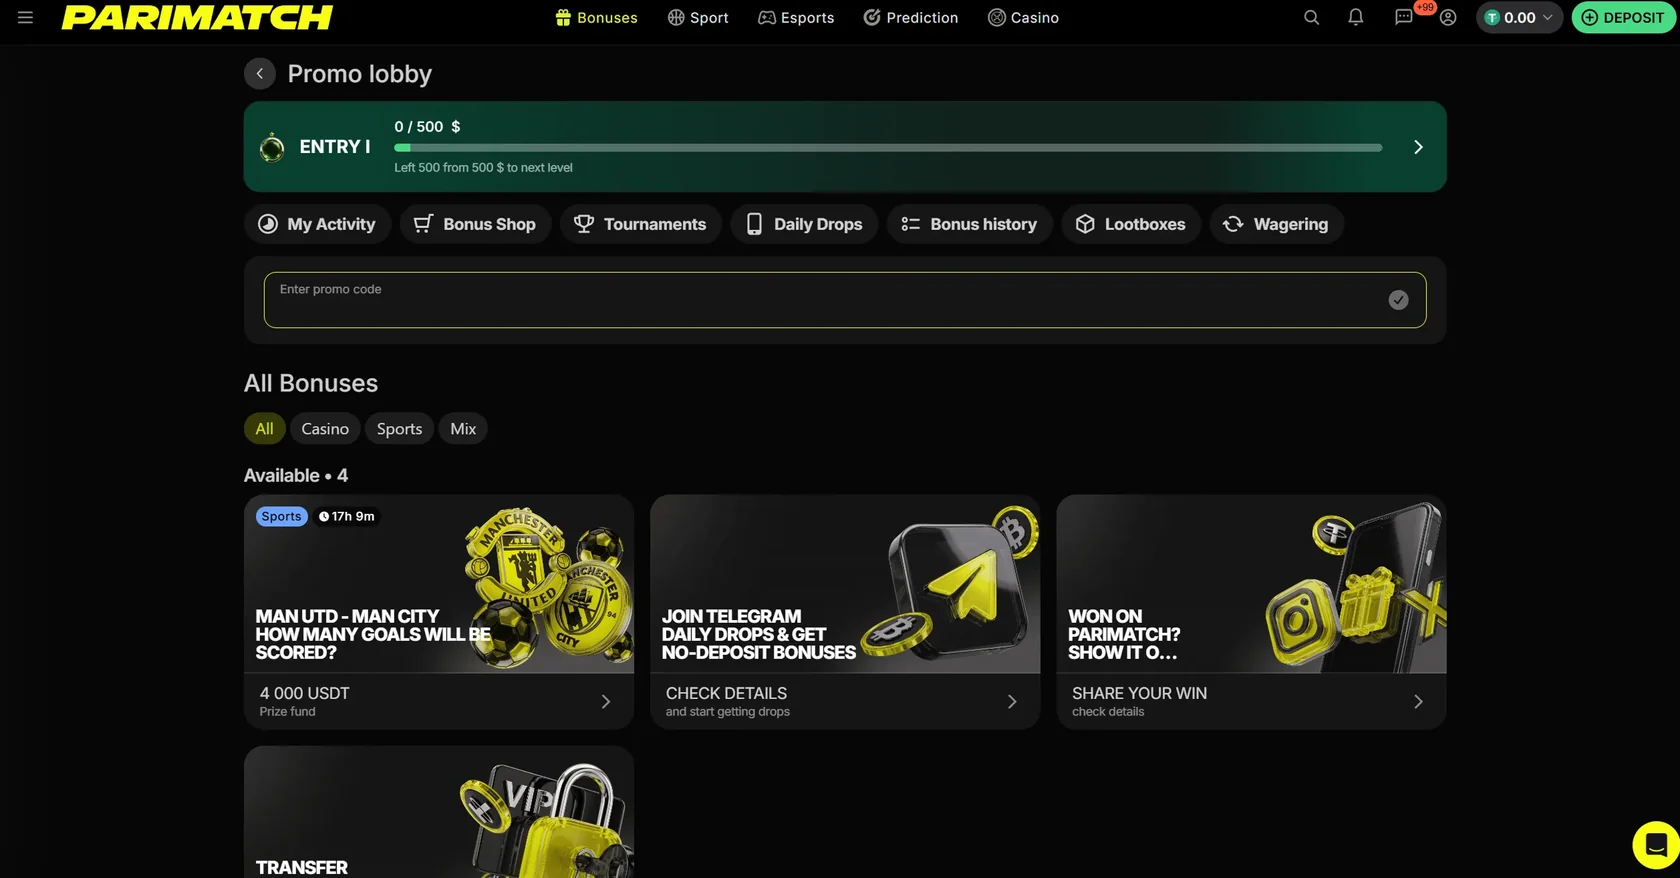Filter bonuses by Casino
The width and height of the screenshot is (1680, 878).
coord(325,429)
